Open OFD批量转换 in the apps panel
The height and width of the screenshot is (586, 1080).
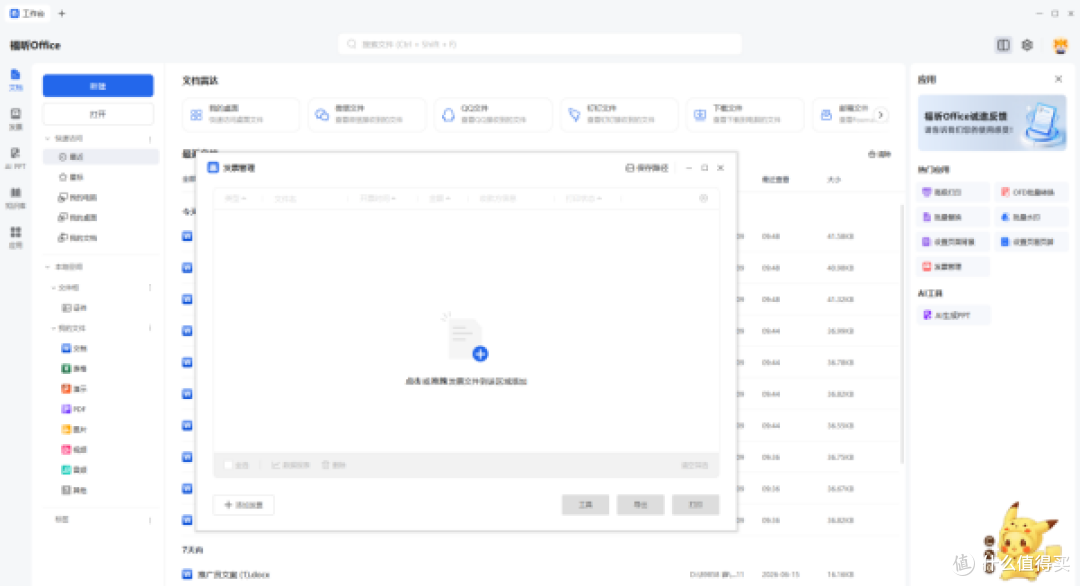point(1031,192)
